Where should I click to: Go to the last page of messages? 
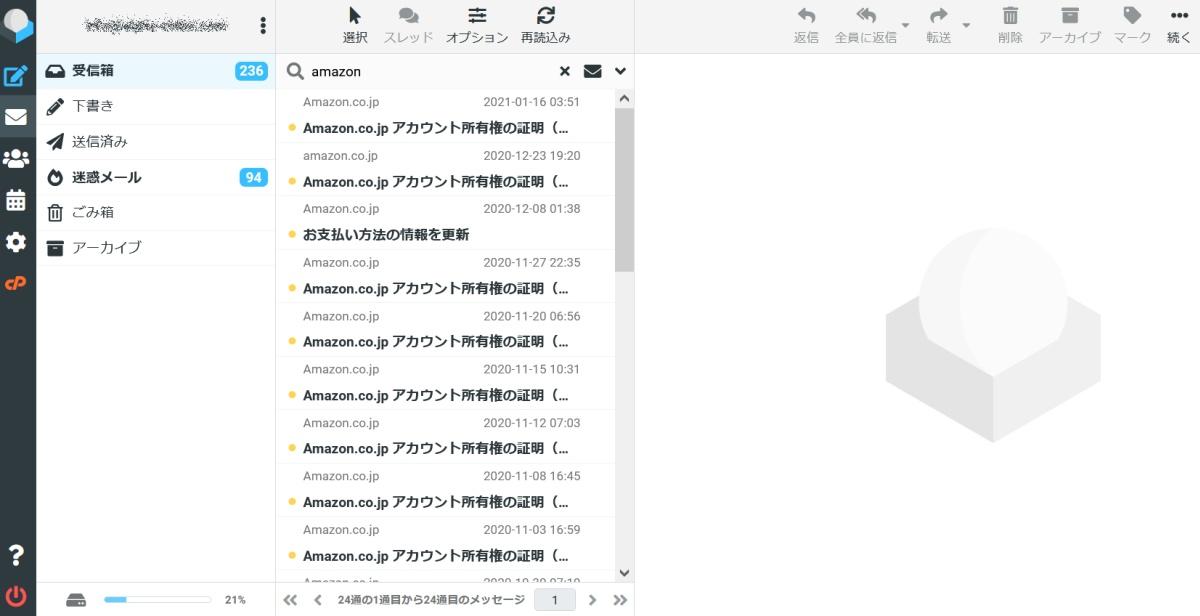(x=620, y=600)
